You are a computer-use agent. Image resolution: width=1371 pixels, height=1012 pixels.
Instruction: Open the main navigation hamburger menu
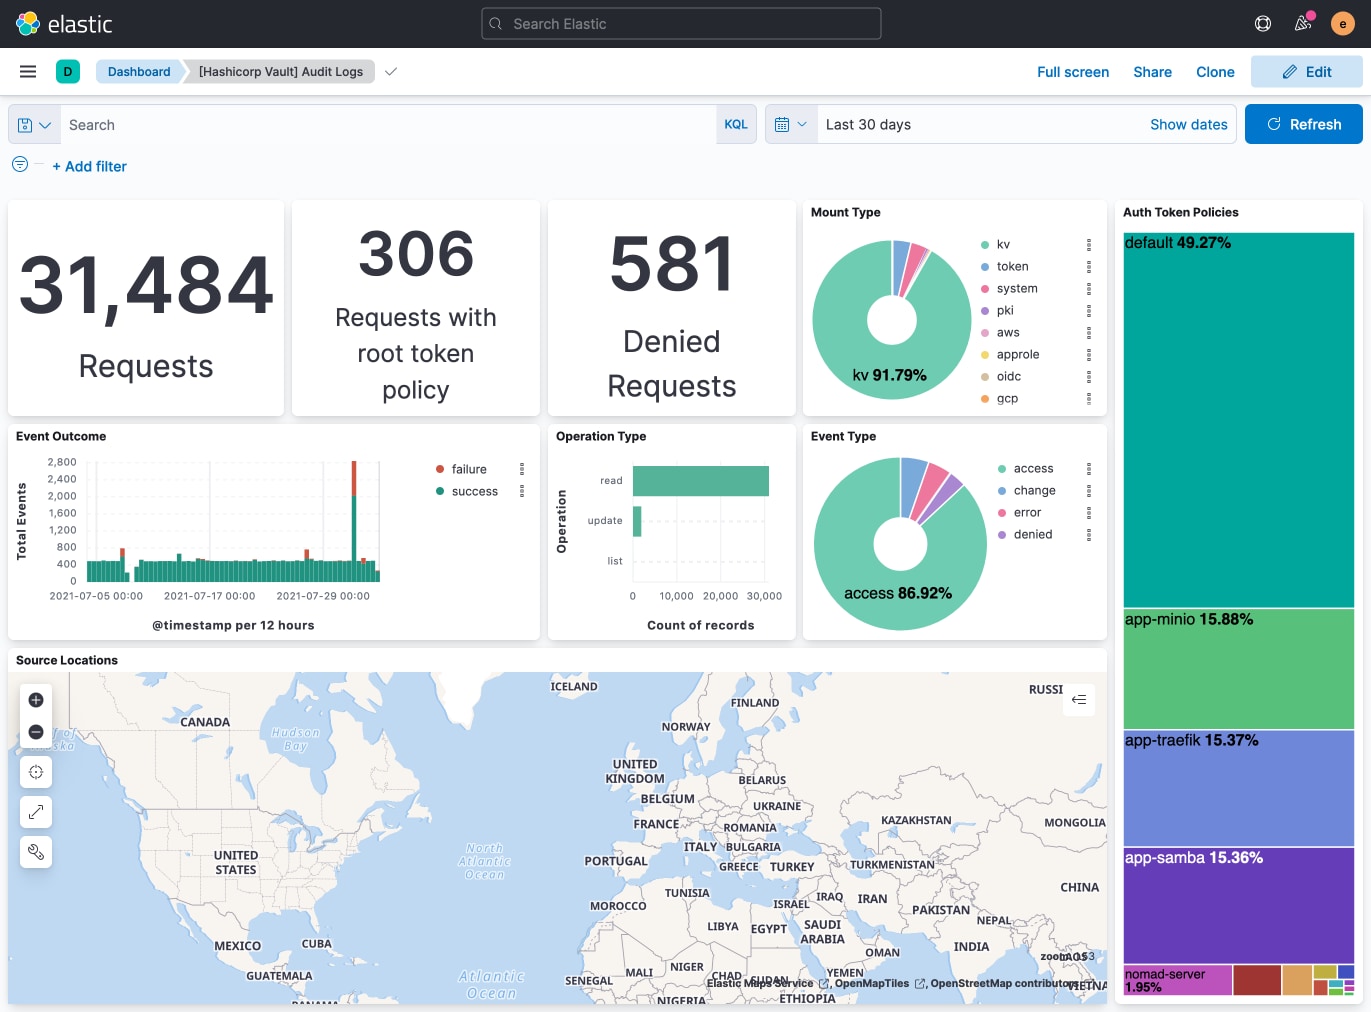(28, 71)
